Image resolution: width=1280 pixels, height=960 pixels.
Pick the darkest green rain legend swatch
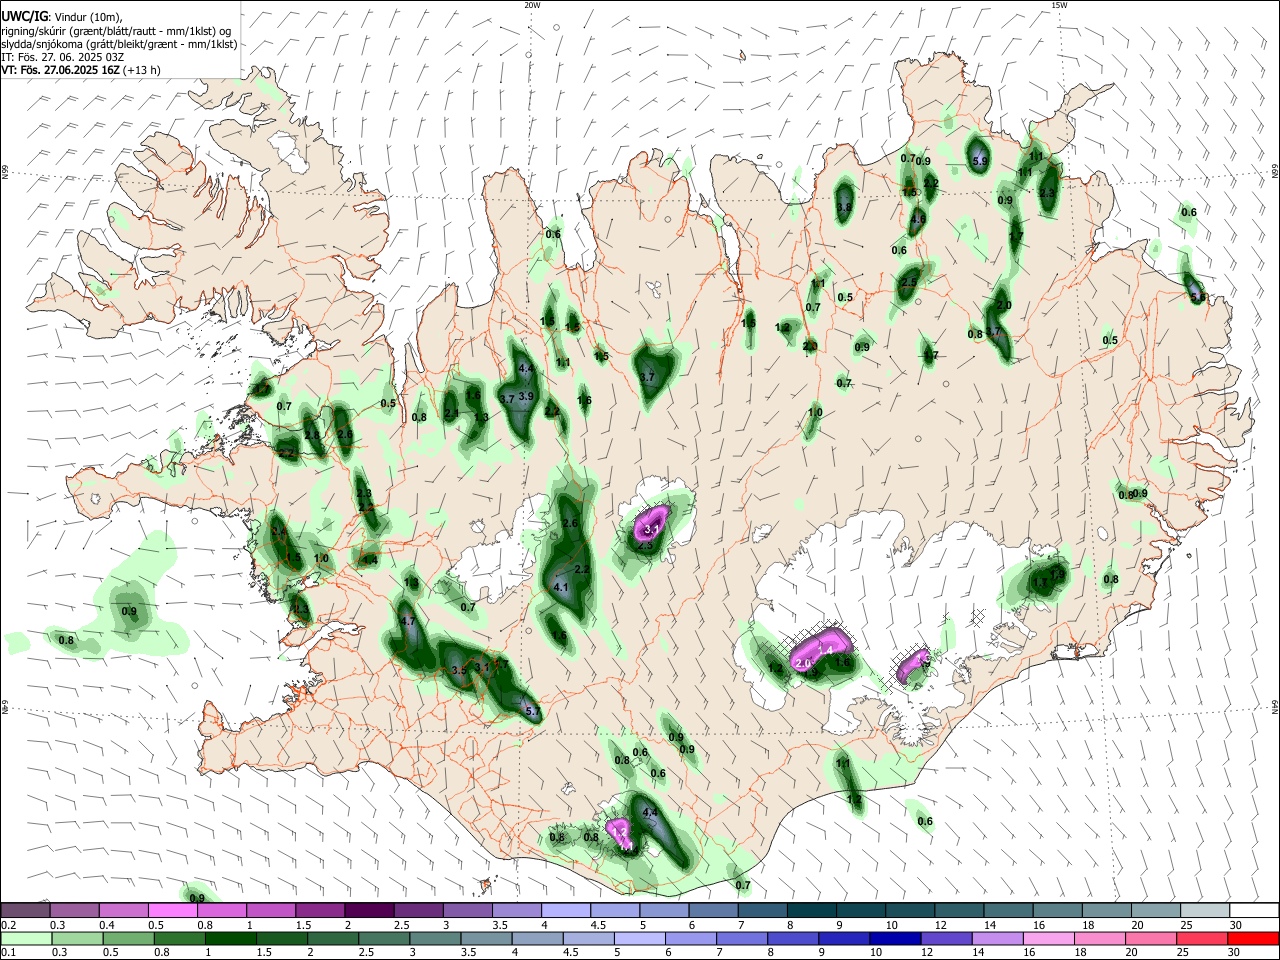(x=230, y=938)
